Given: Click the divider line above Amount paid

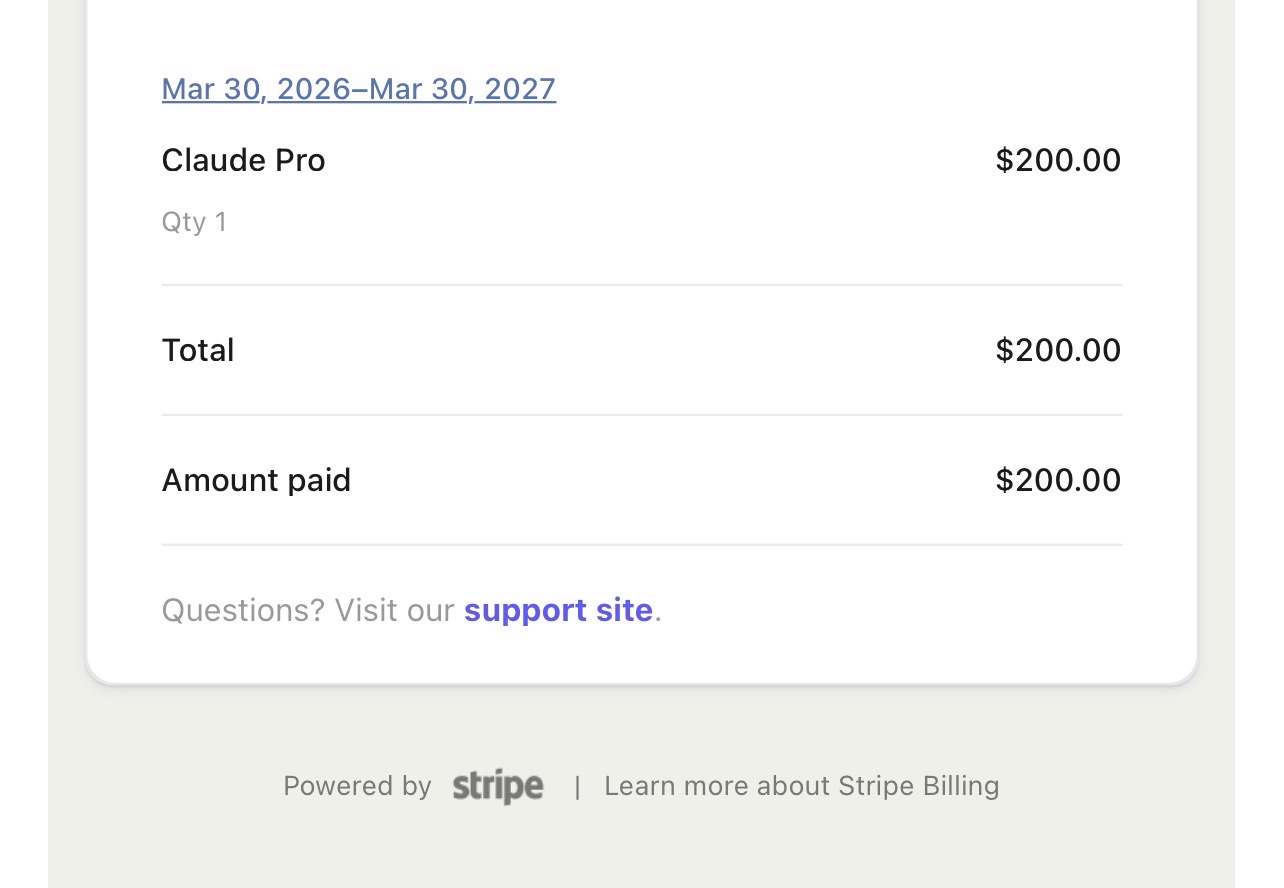Looking at the screenshot, I should [641, 415].
